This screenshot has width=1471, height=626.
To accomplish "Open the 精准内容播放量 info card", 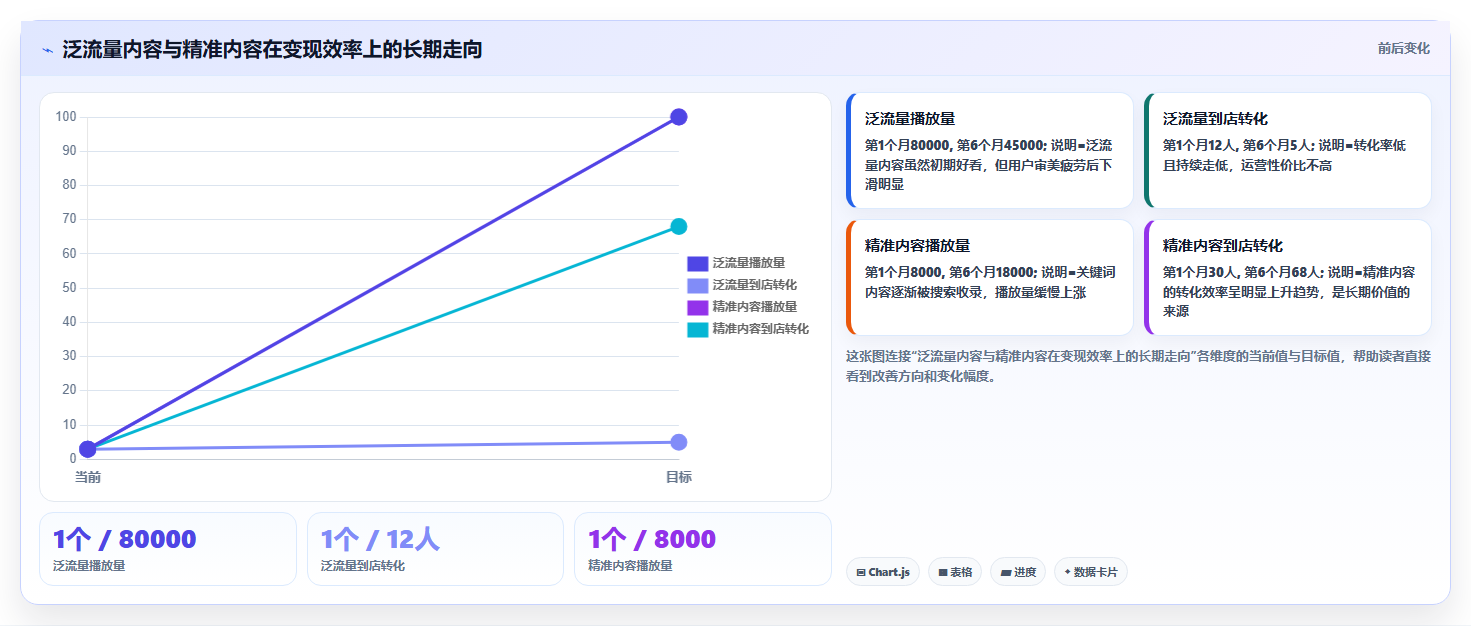I will pyautogui.click(x=989, y=278).
